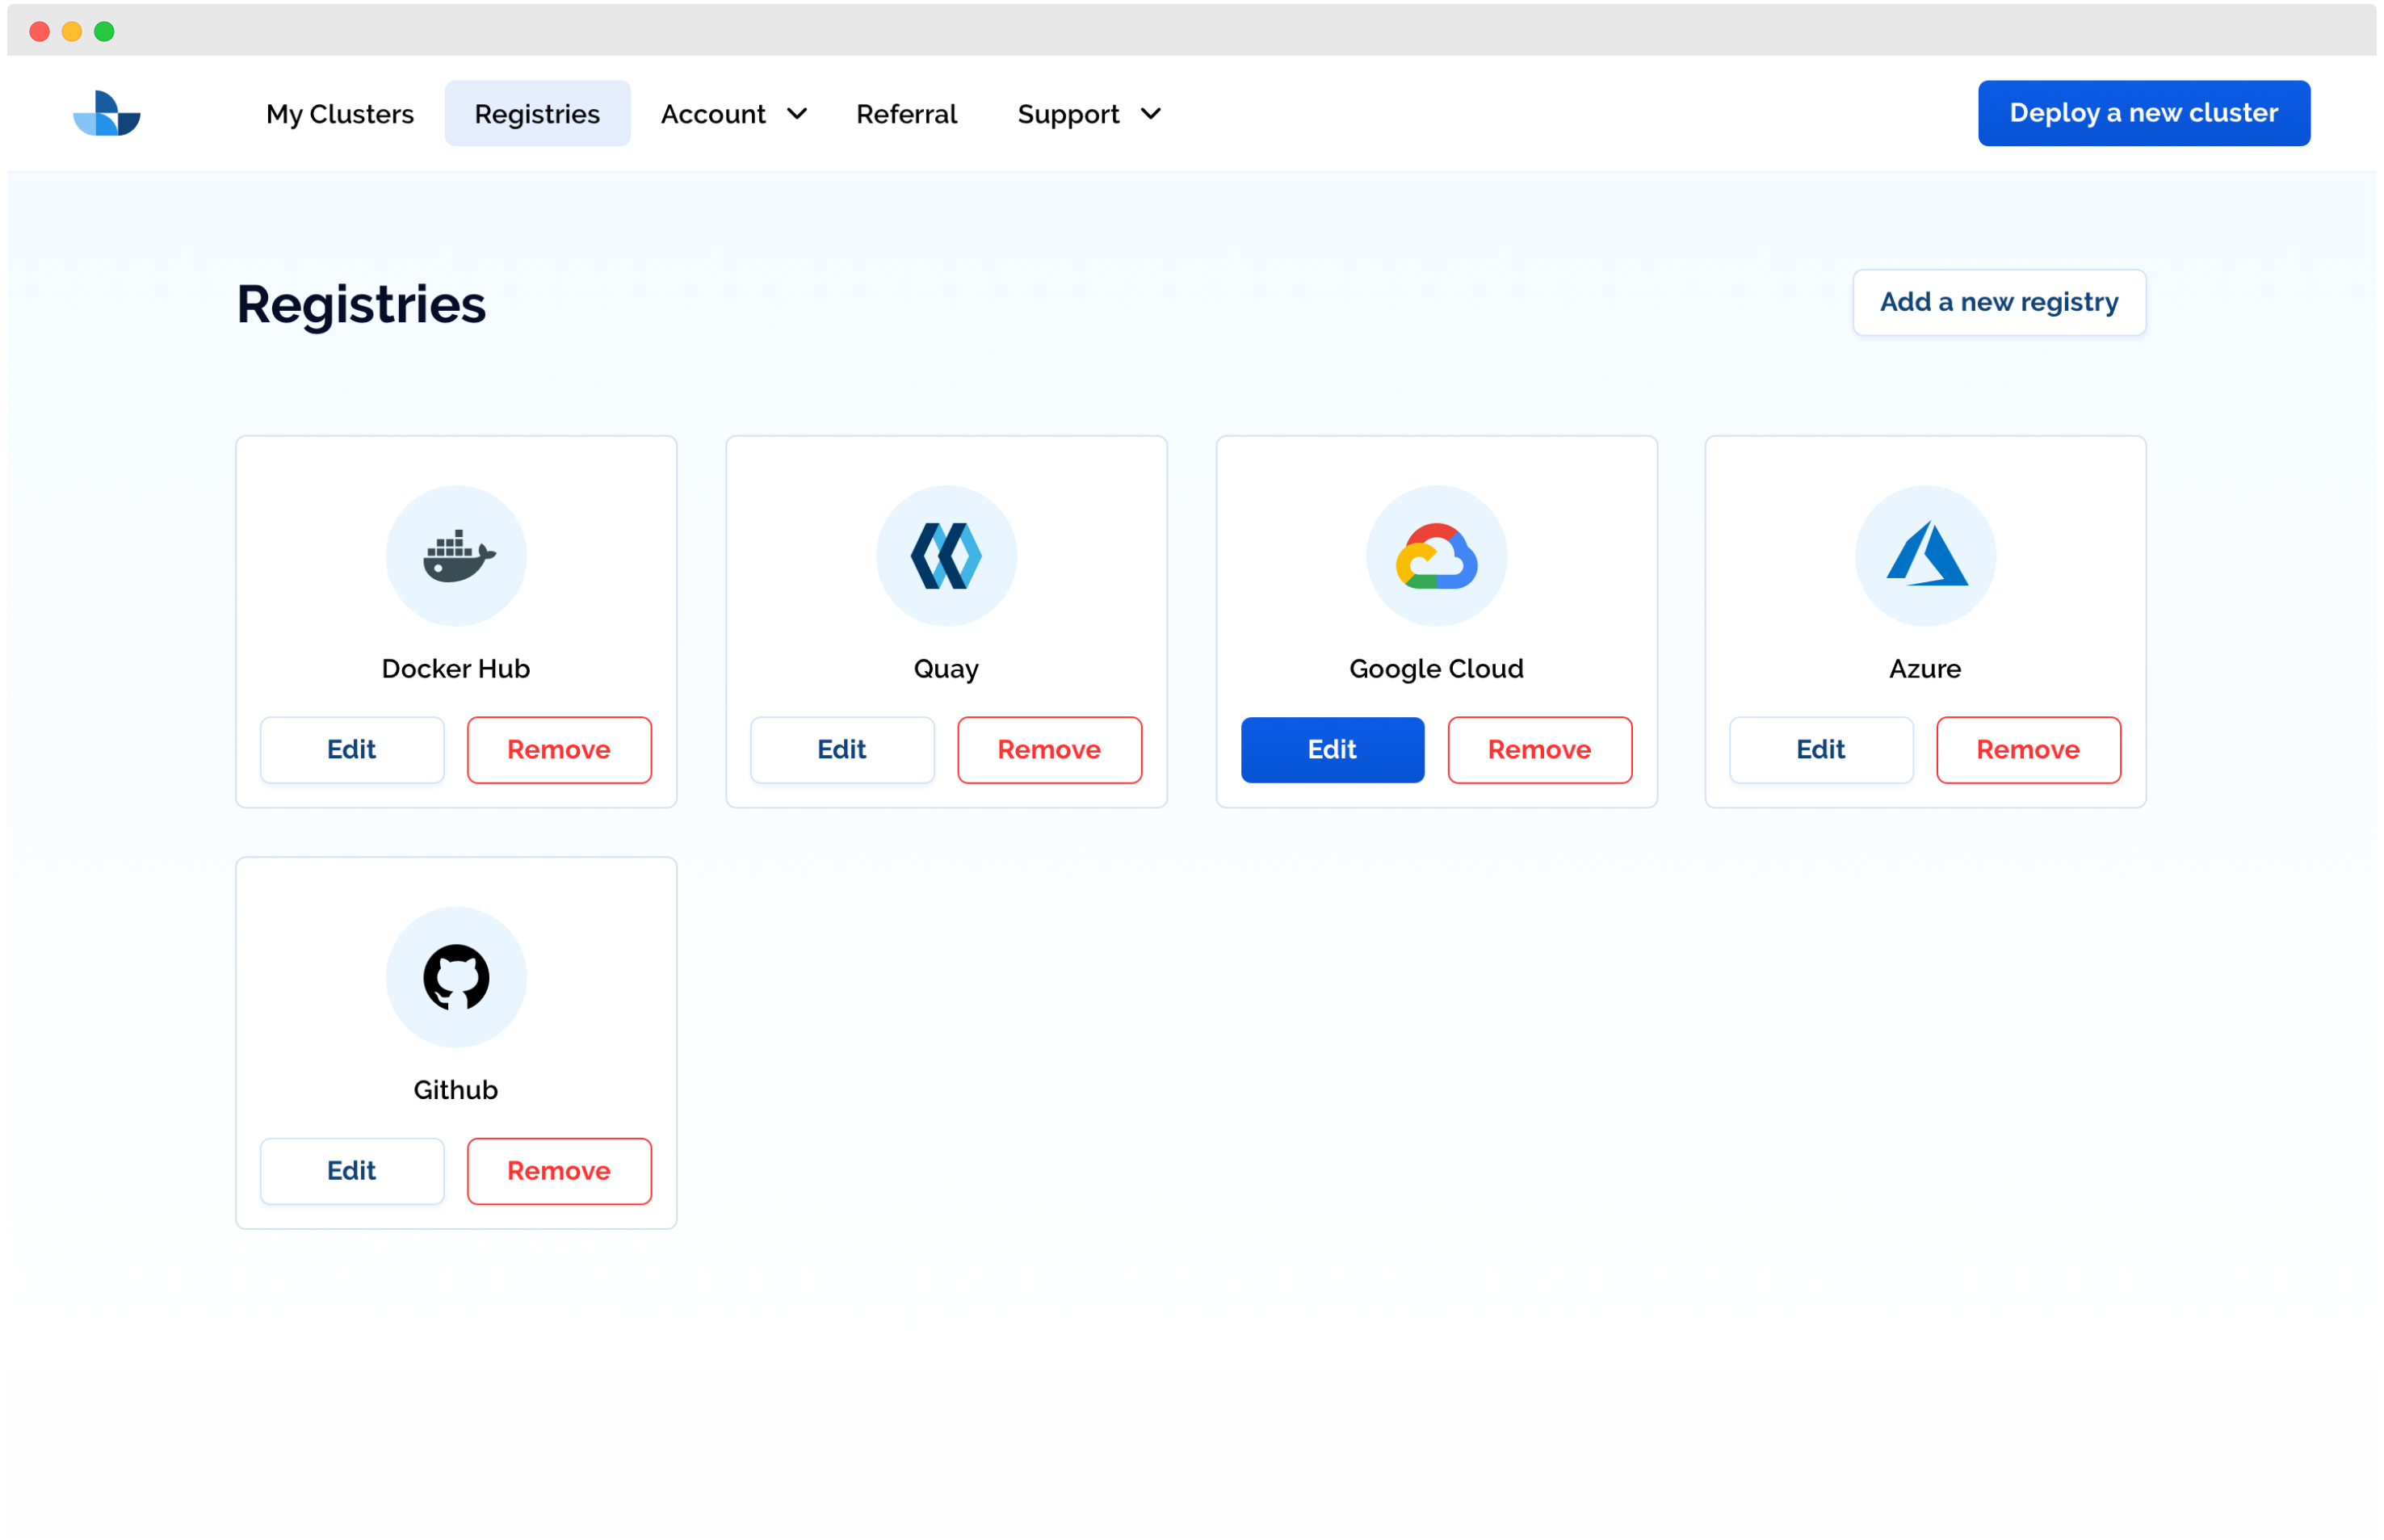Click the Docker Hub whale icon
This screenshot has width=2384, height=1540.
point(457,556)
